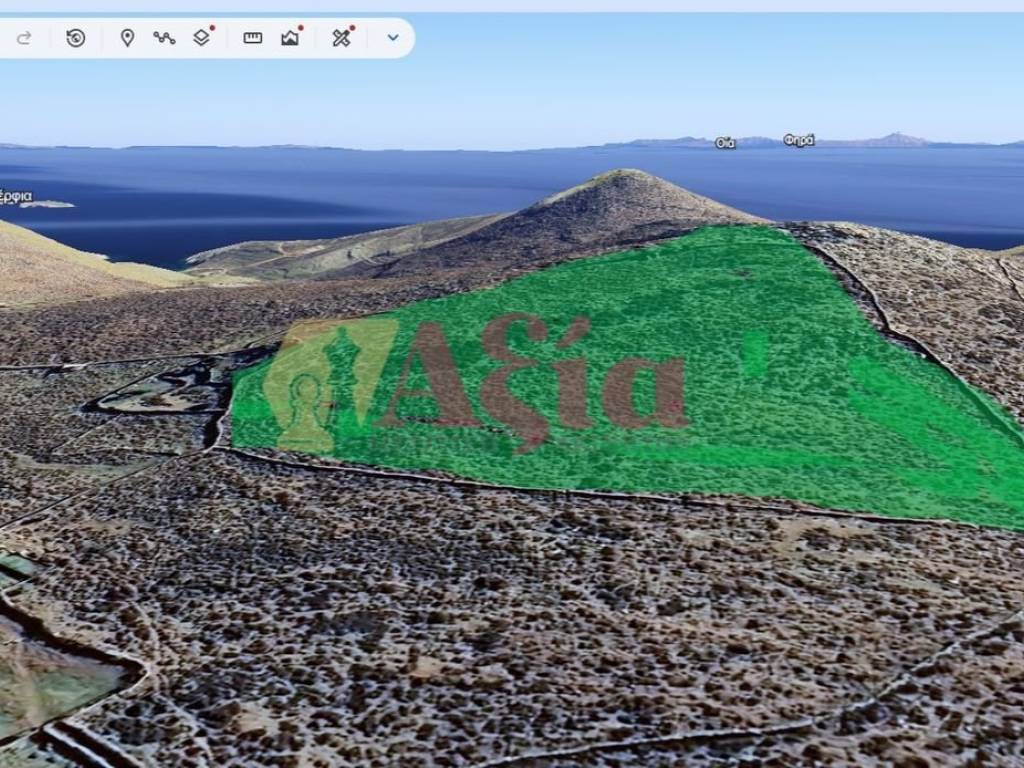This screenshot has width=1024, height=768.
Task: Click the redo arrow in the toolbar
Action: pyautogui.click(x=24, y=38)
